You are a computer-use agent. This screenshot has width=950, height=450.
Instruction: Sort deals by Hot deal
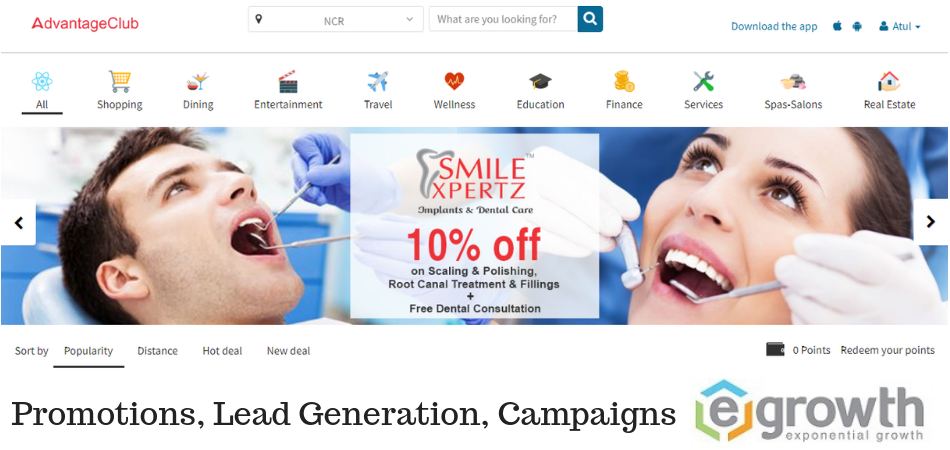click(x=222, y=351)
